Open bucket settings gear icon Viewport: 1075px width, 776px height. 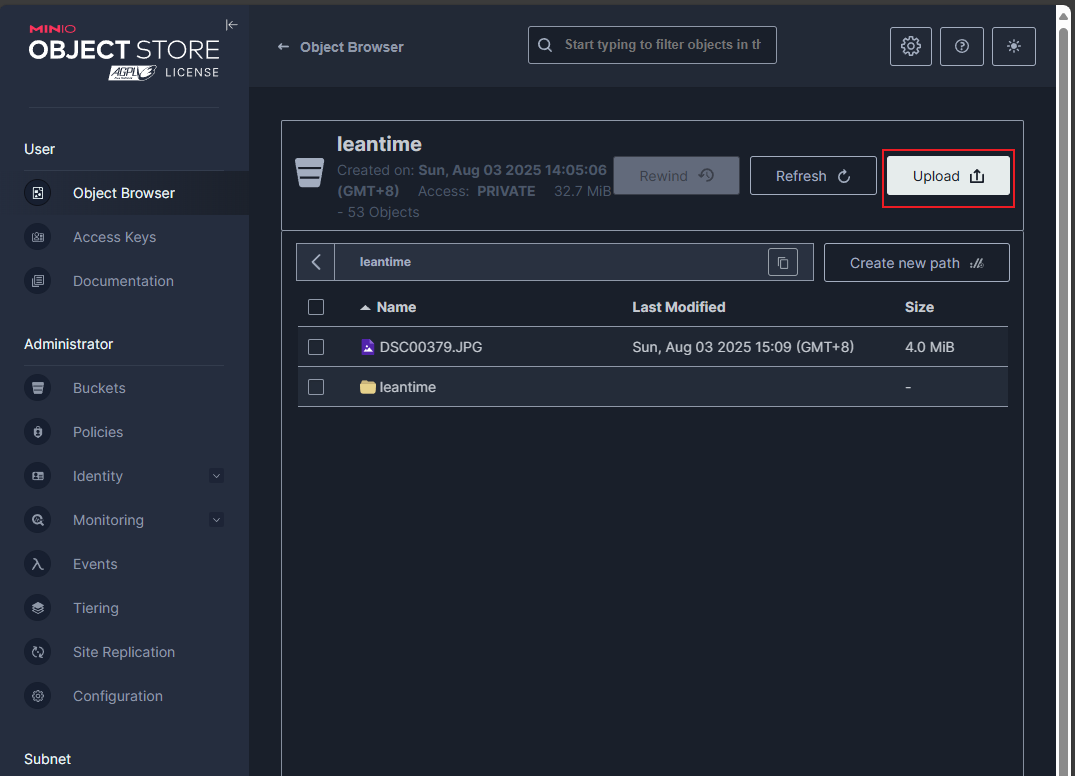click(910, 46)
